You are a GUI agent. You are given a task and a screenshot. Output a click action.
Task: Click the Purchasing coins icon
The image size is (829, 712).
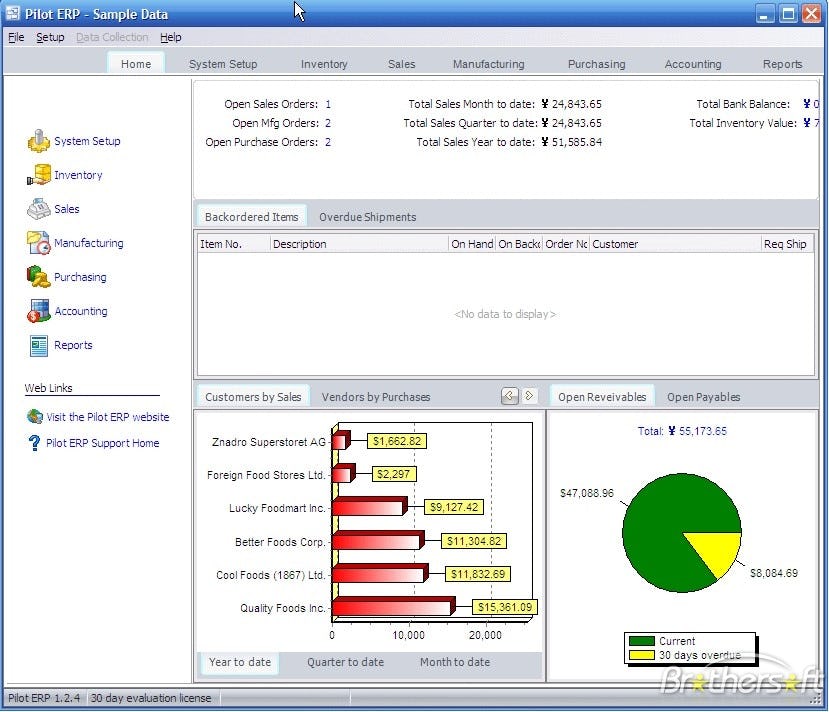click(x=39, y=277)
